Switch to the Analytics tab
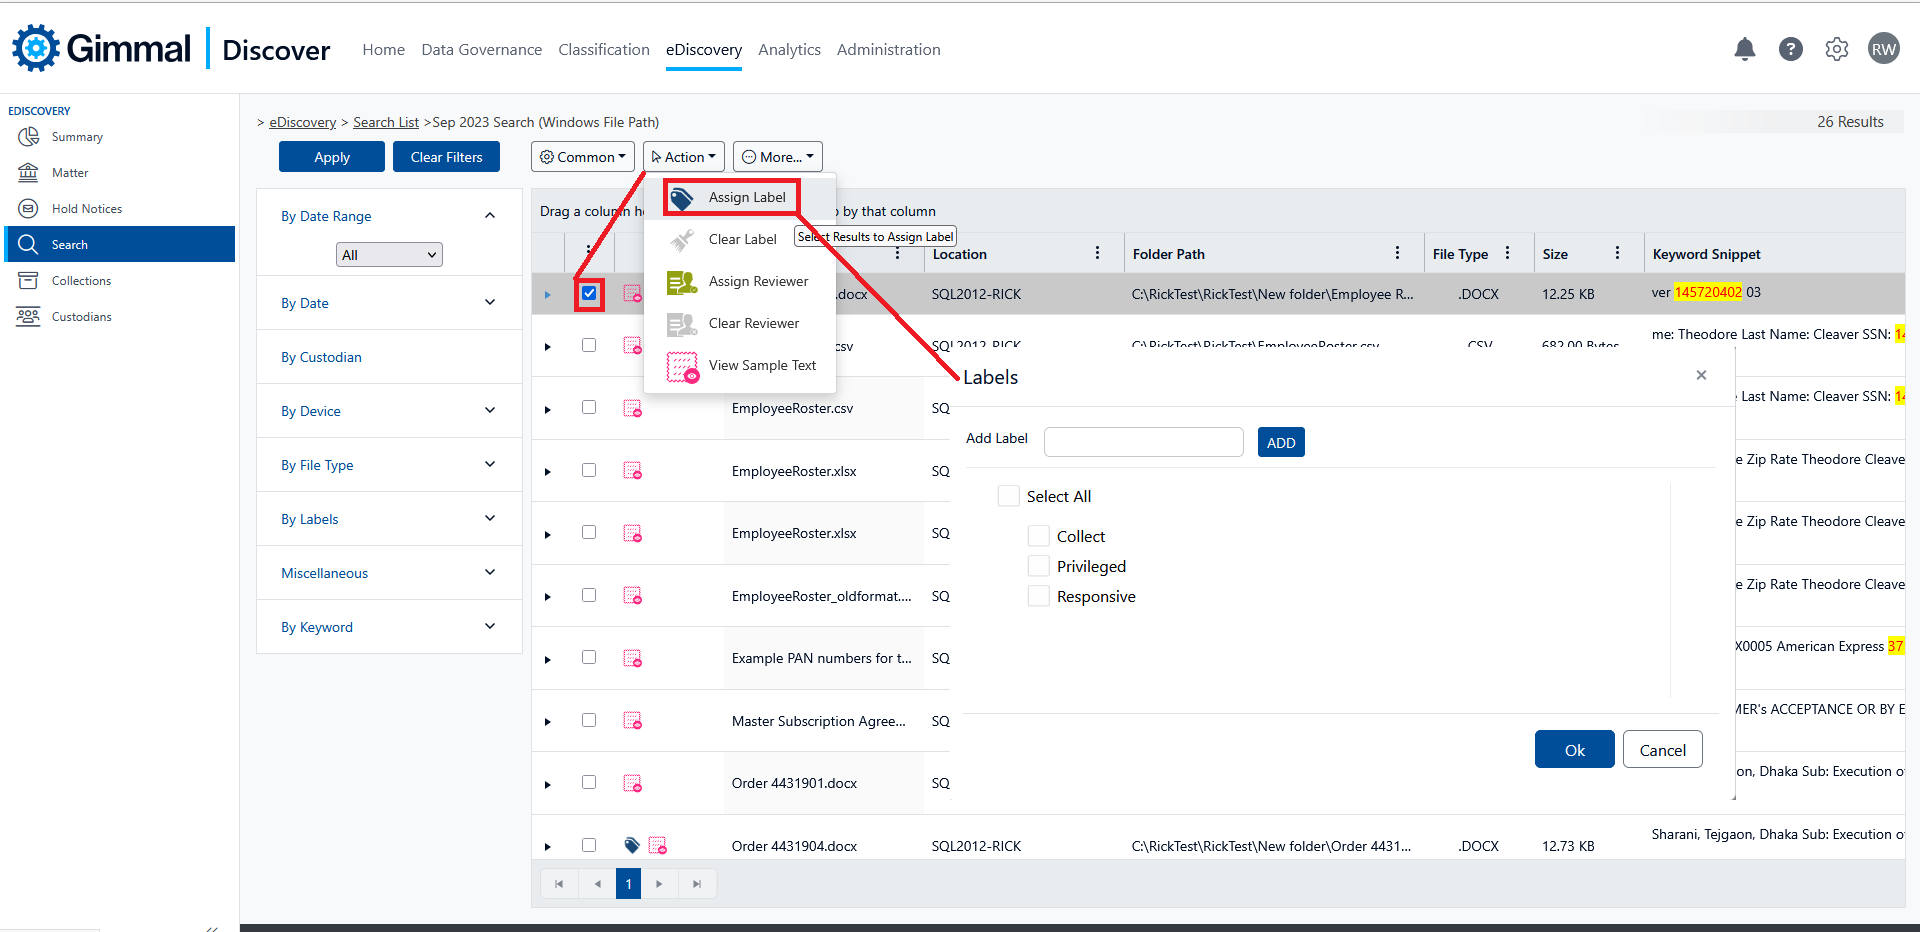This screenshot has height=932, width=1920. [789, 50]
